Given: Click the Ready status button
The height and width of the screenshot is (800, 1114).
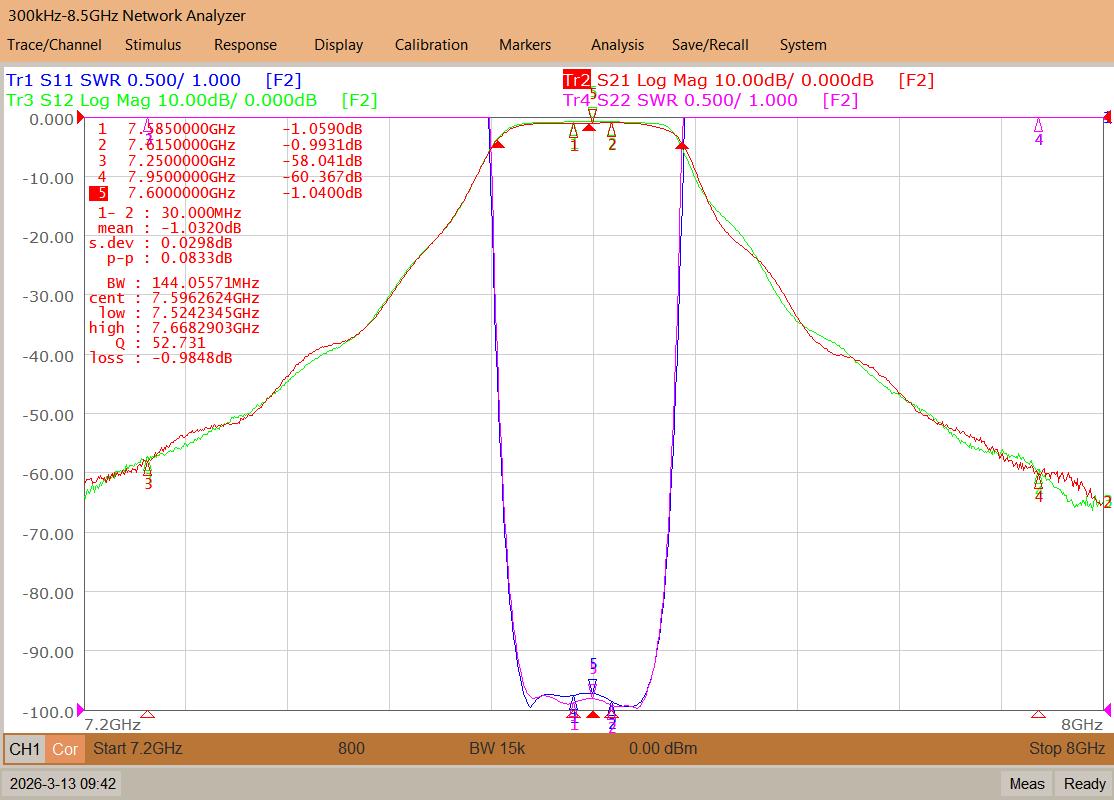Looking at the screenshot, I should (x=1084, y=784).
